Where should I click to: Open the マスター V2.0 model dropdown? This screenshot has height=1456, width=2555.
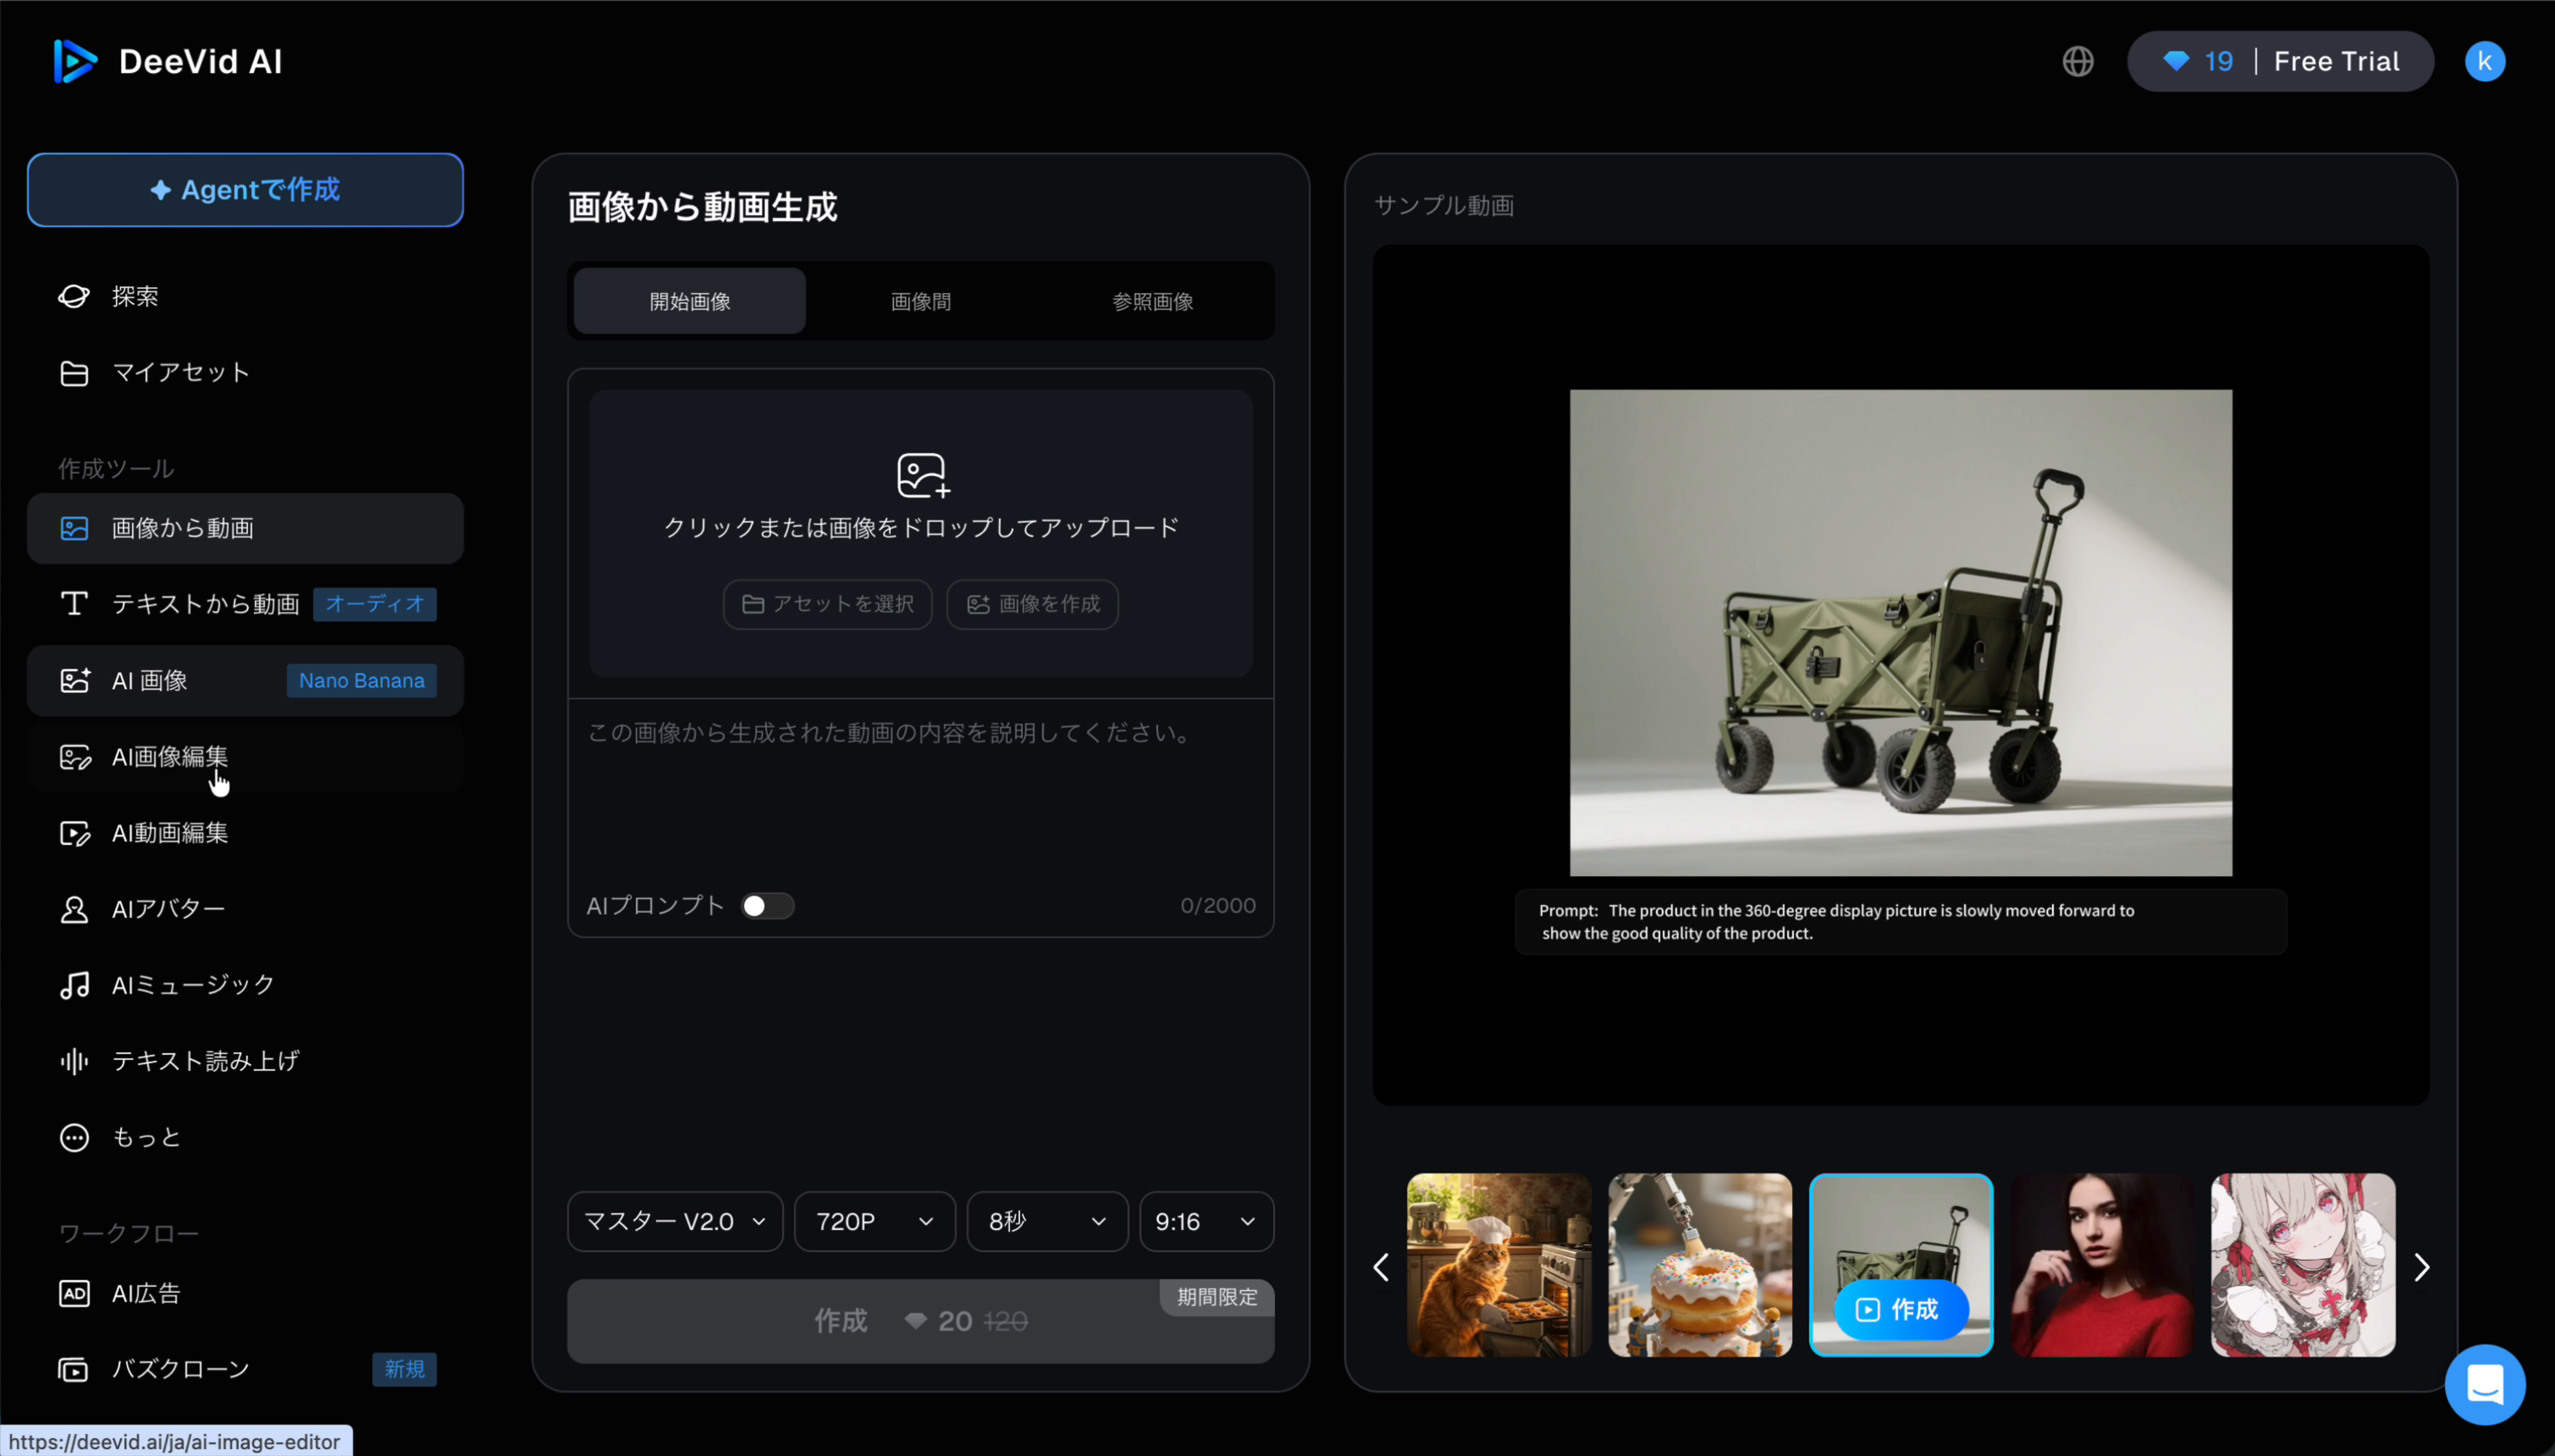[673, 1220]
